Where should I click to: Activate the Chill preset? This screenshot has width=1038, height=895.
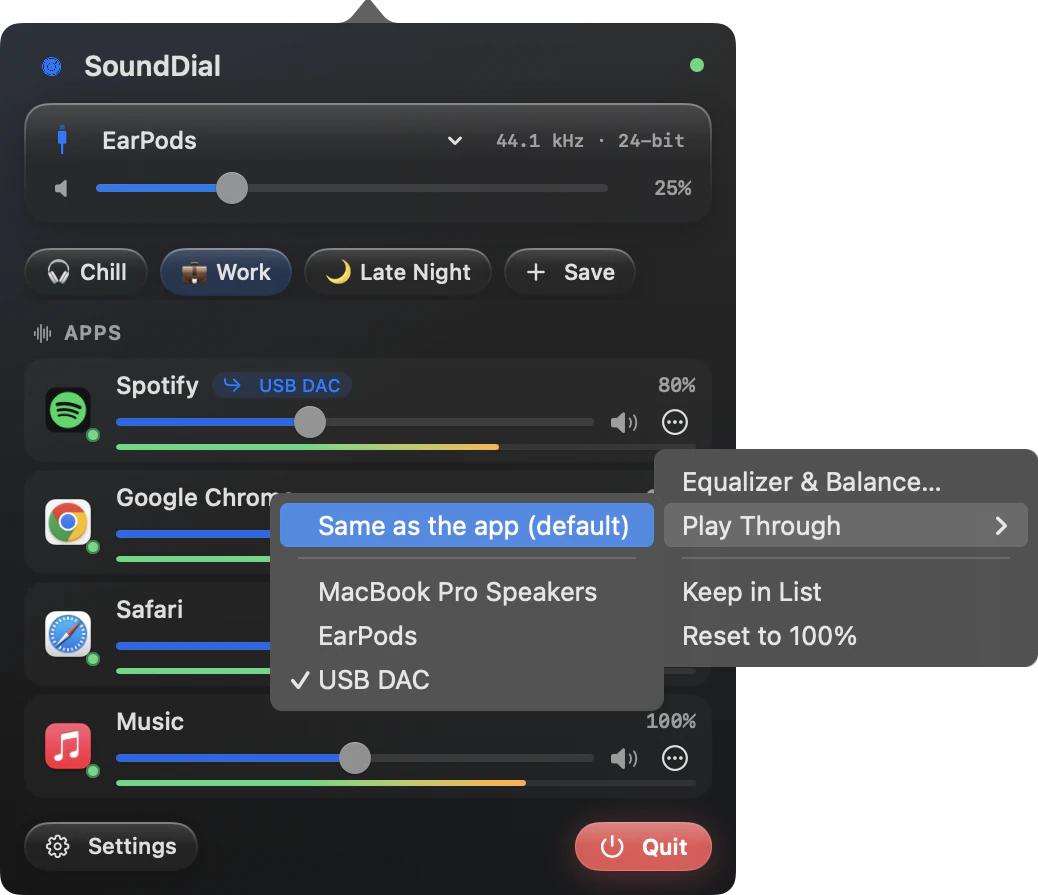[86, 272]
